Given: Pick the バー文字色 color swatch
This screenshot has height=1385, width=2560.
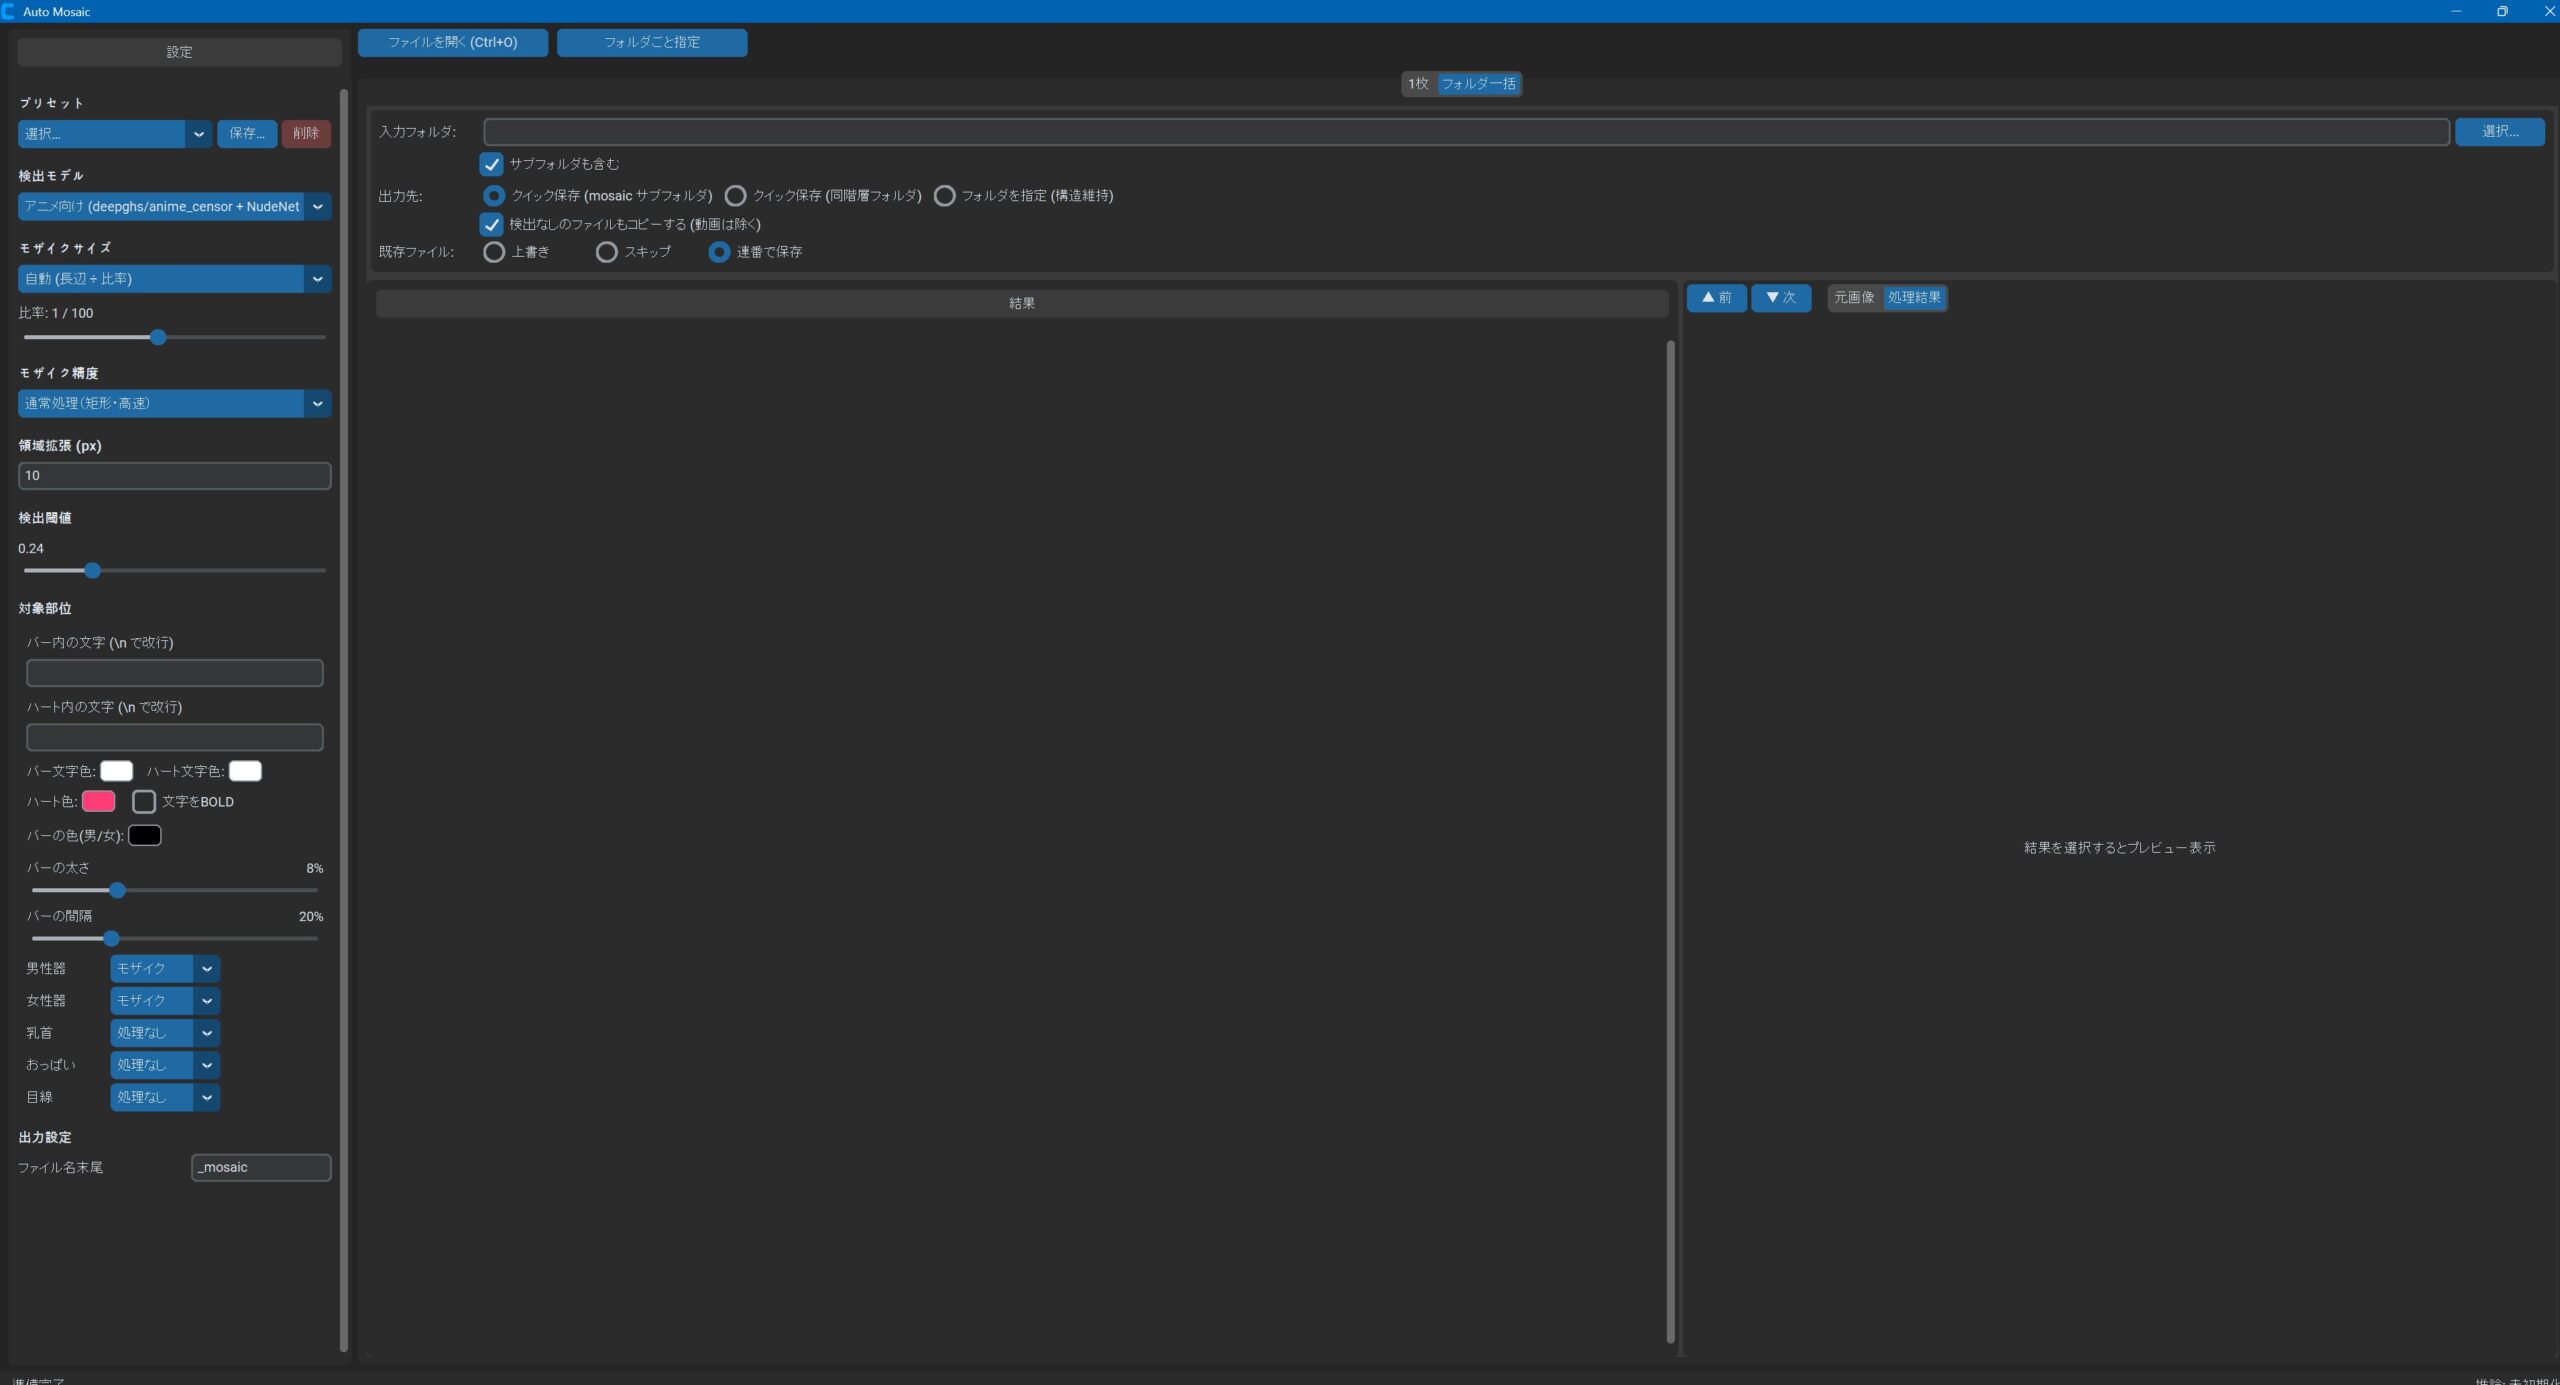Looking at the screenshot, I should tap(117, 771).
